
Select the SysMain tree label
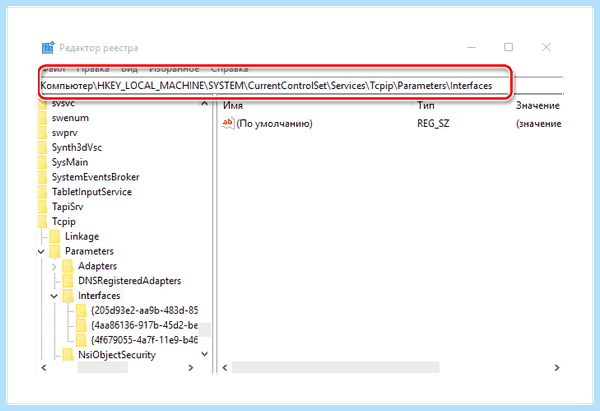(70, 162)
